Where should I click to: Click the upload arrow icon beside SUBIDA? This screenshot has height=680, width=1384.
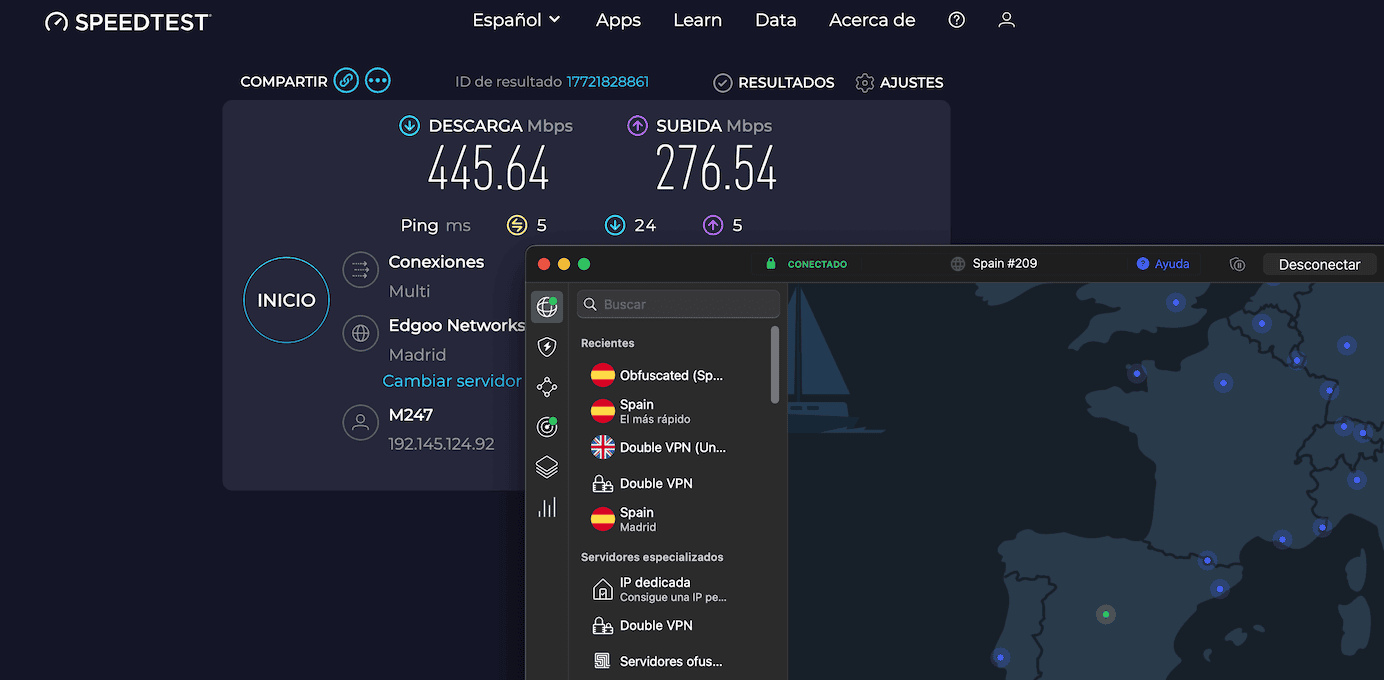point(637,126)
